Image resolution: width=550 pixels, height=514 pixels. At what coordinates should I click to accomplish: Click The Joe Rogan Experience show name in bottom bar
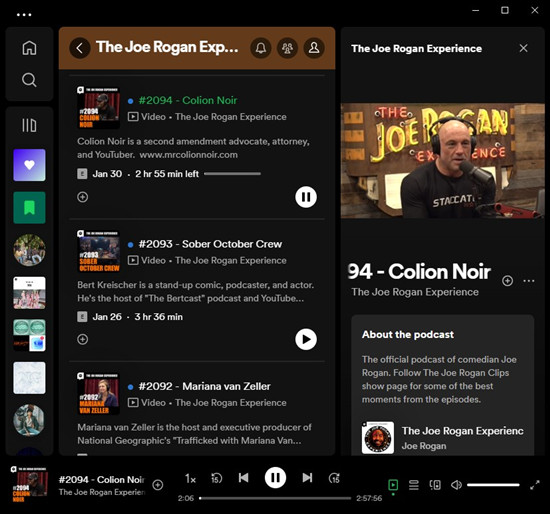pos(102,492)
